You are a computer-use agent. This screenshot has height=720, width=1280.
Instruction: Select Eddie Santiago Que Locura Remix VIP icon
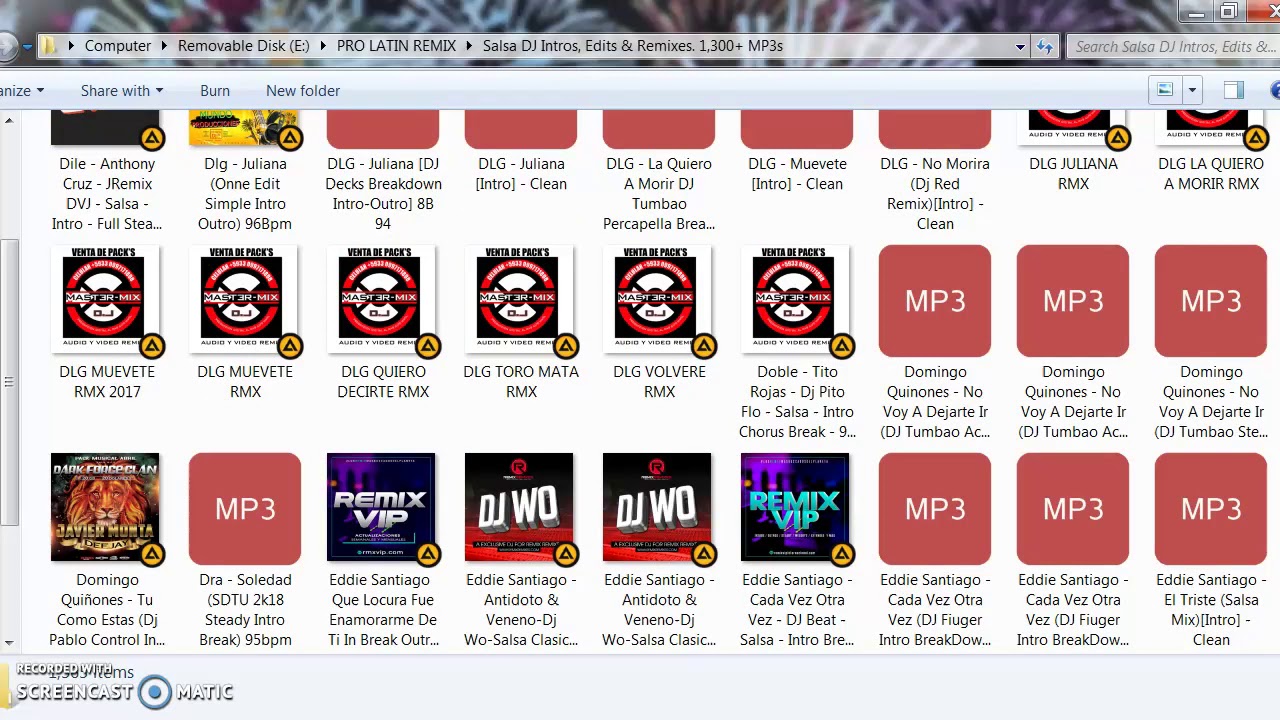(383, 509)
